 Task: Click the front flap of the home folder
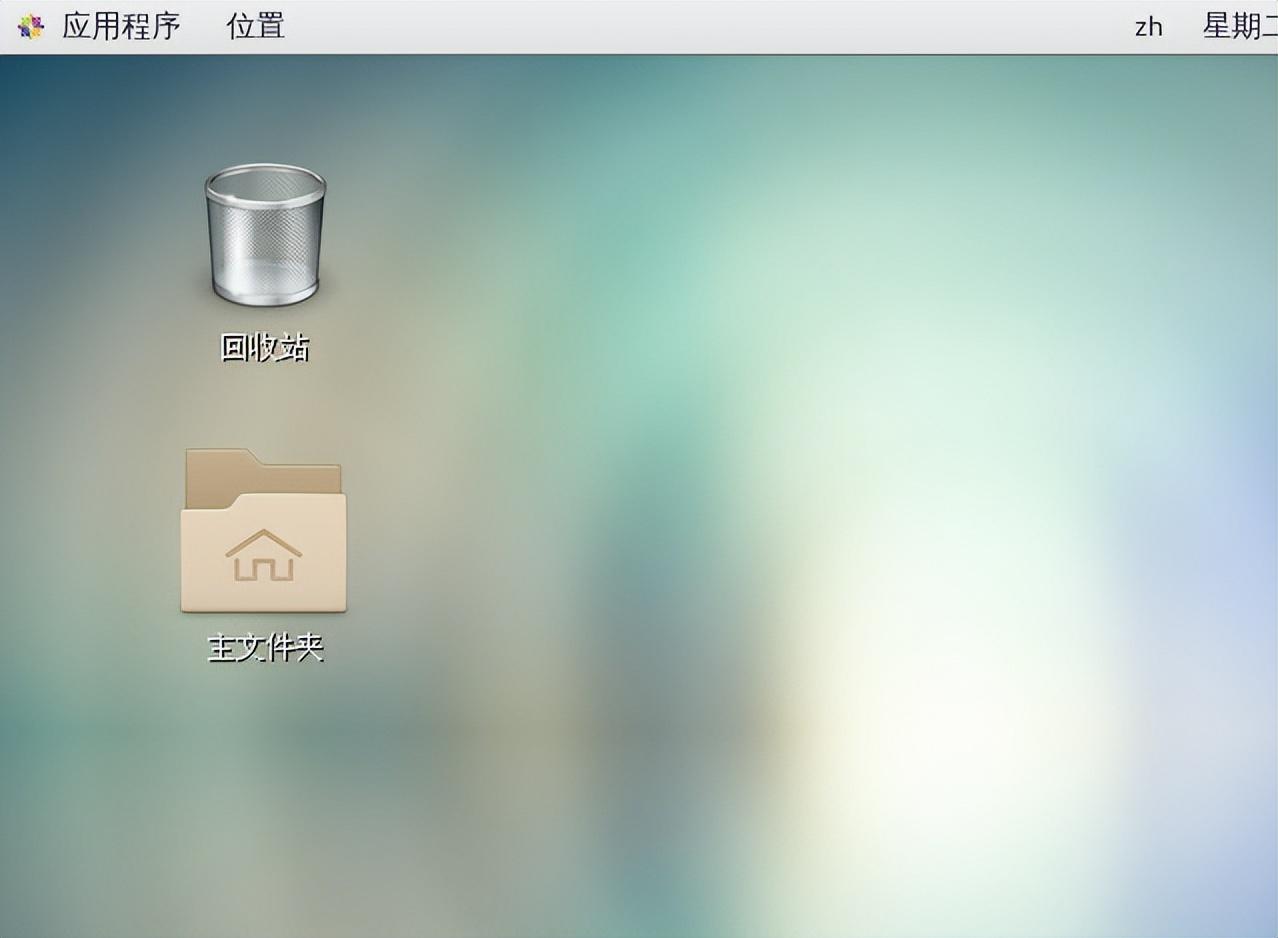(264, 590)
